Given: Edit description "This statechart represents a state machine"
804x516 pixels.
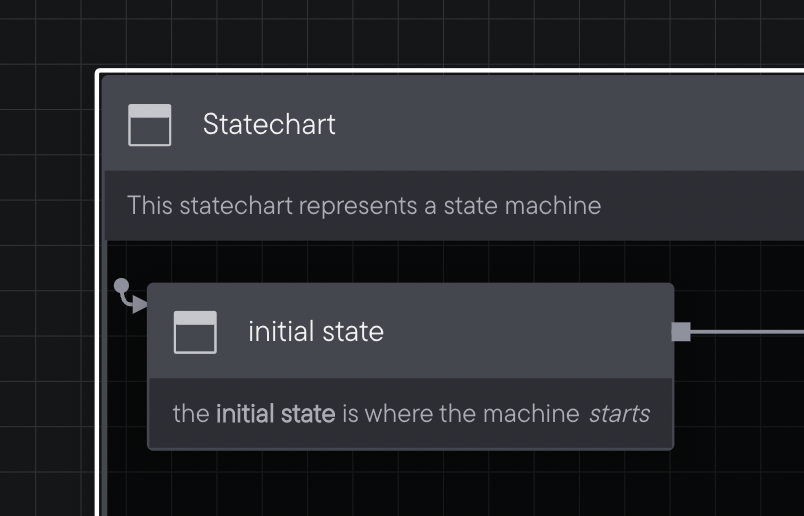Looking at the screenshot, I should [364, 206].
